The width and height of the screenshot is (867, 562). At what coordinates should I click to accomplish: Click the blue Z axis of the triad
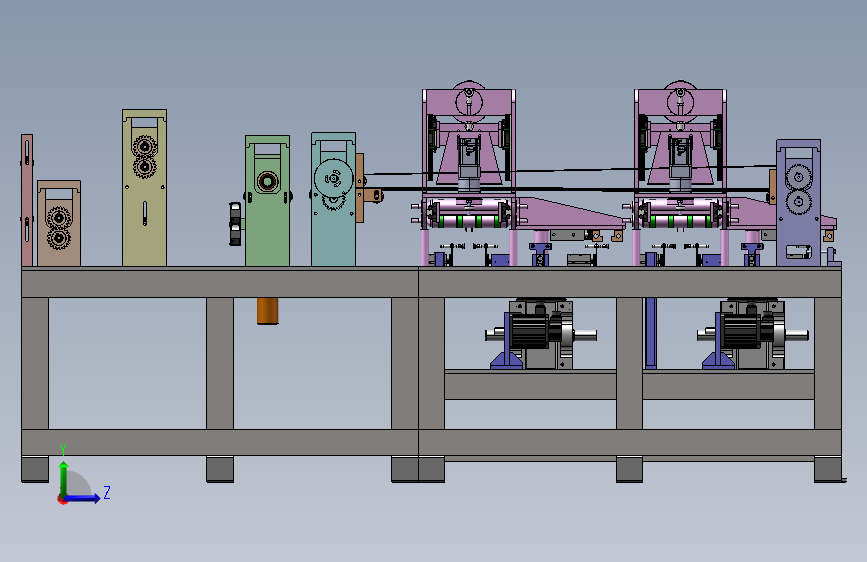point(83,498)
